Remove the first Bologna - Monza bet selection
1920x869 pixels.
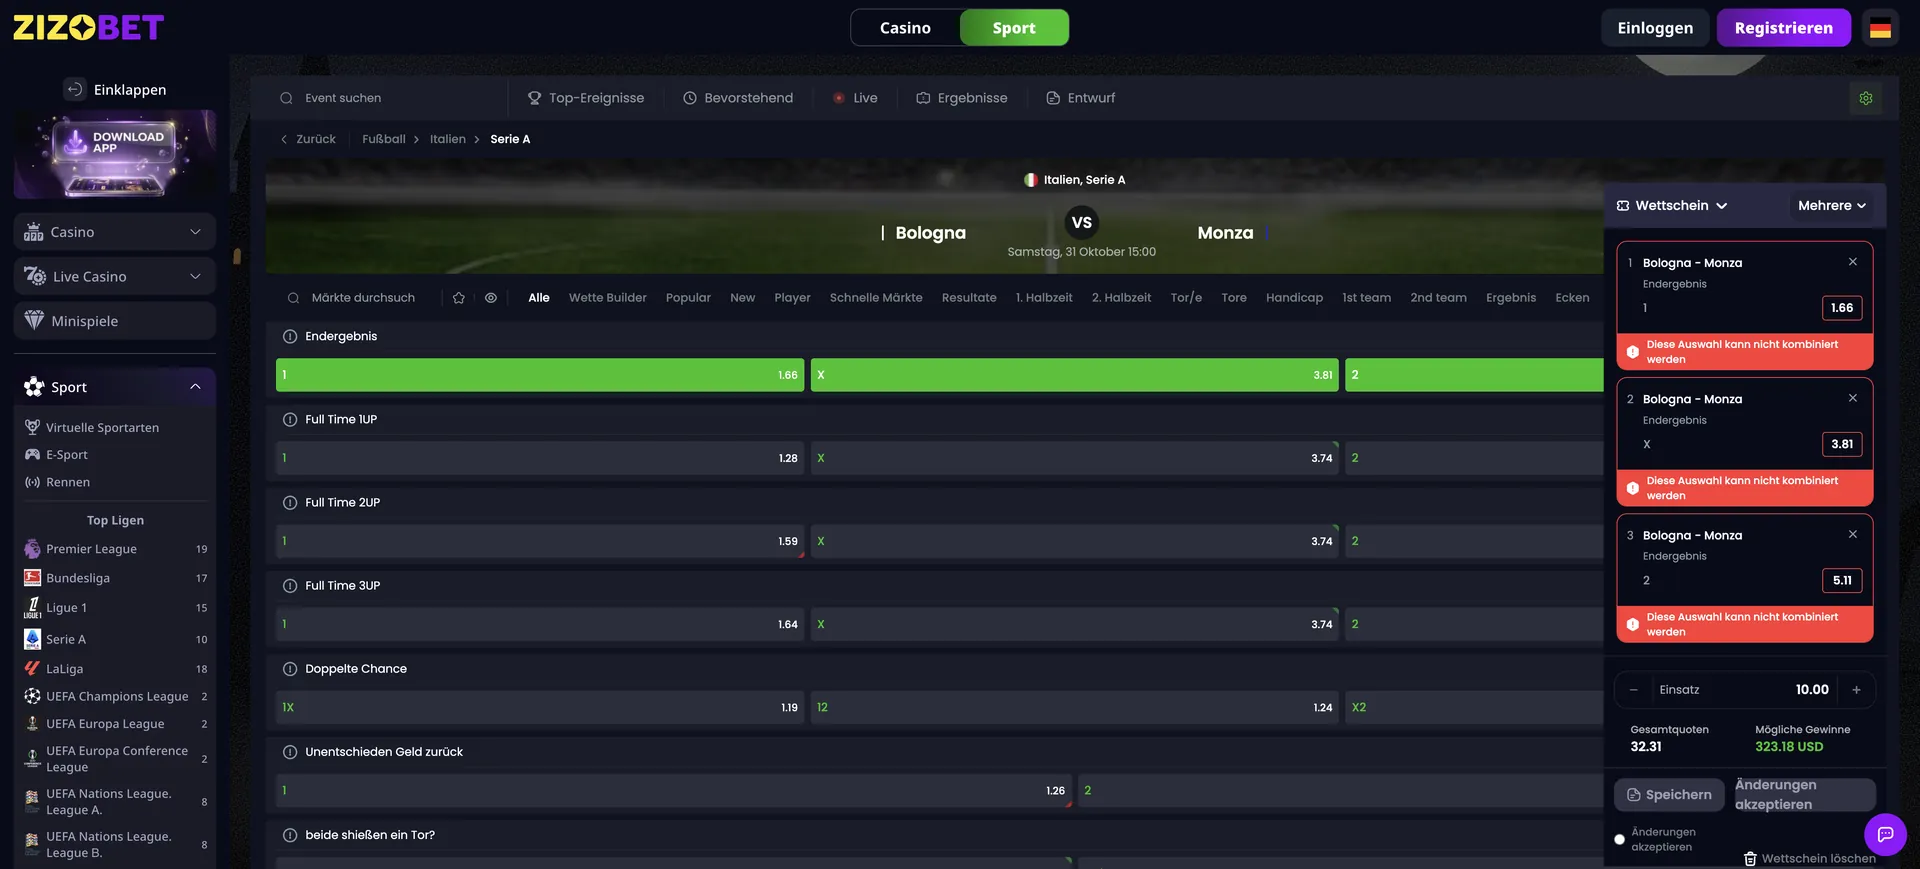coord(1853,262)
